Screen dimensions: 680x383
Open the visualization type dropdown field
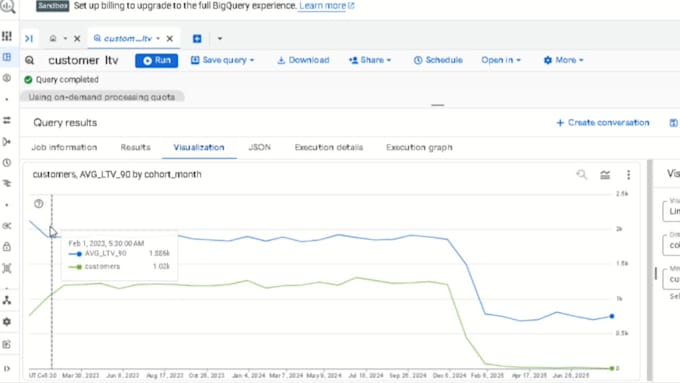[671, 211]
